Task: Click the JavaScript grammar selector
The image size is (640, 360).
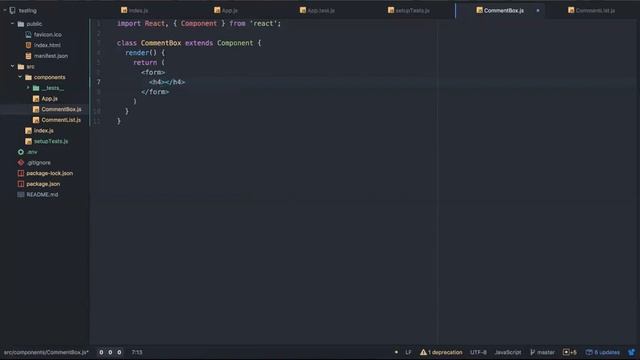Action: coord(508,352)
